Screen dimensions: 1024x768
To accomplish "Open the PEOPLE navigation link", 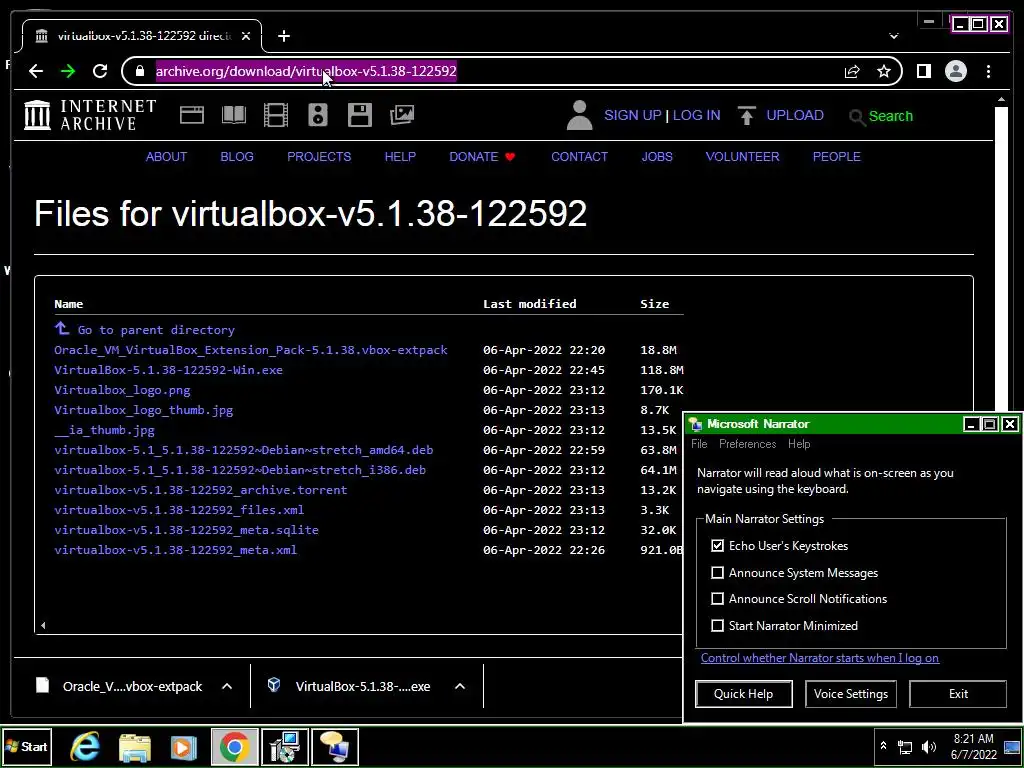I will 837,157.
